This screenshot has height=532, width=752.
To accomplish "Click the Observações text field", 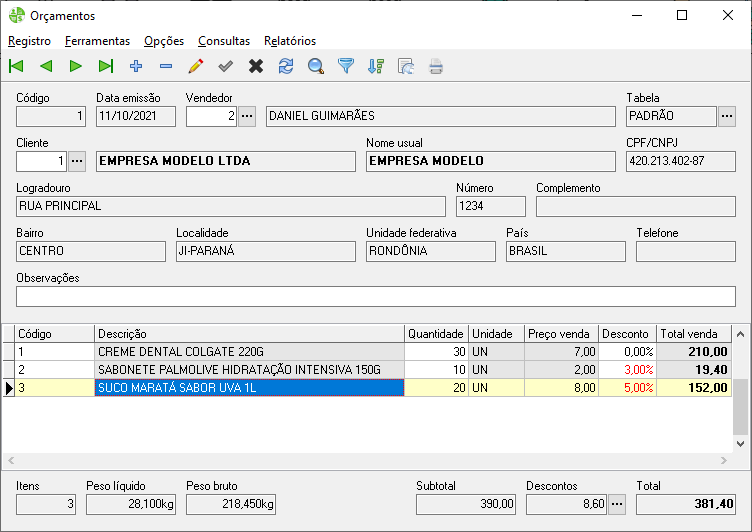I will click(376, 296).
